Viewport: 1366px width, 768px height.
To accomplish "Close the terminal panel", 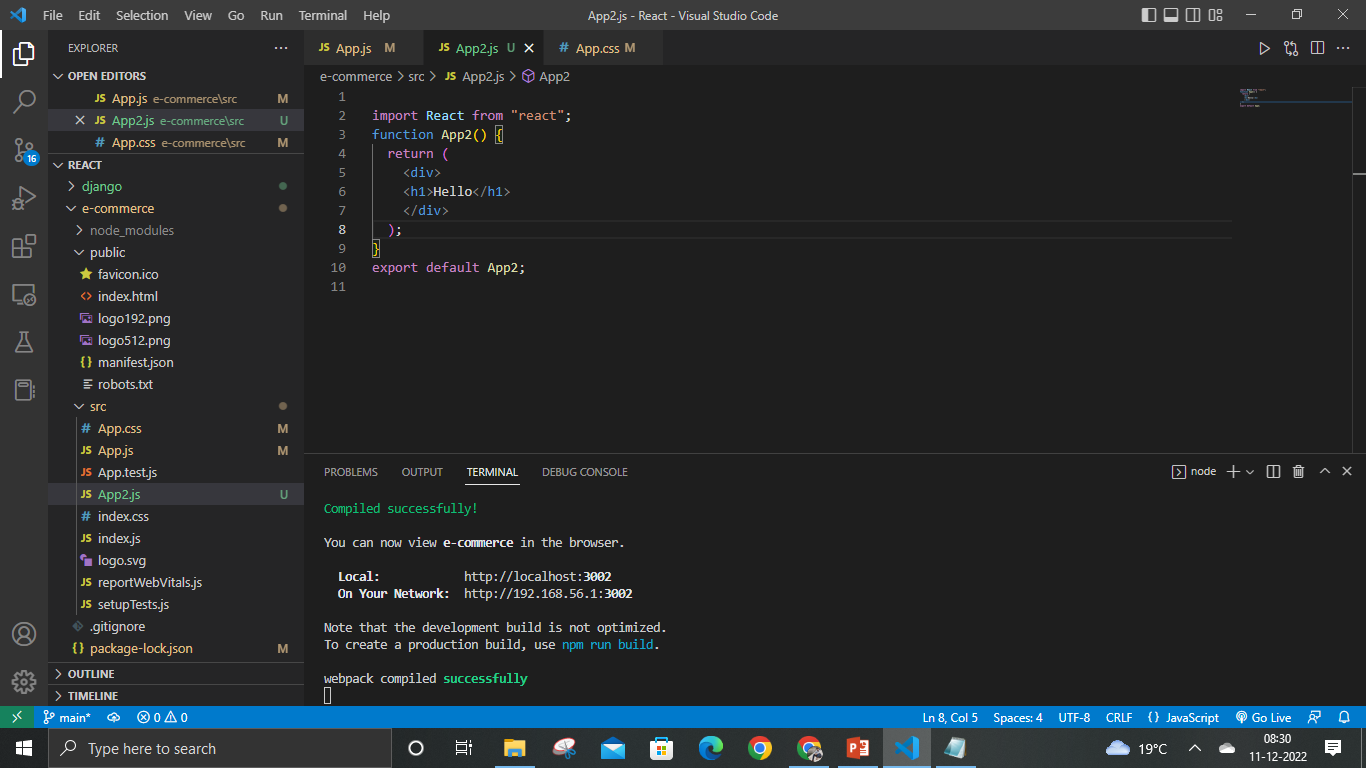I will (x=1347, y=471).
